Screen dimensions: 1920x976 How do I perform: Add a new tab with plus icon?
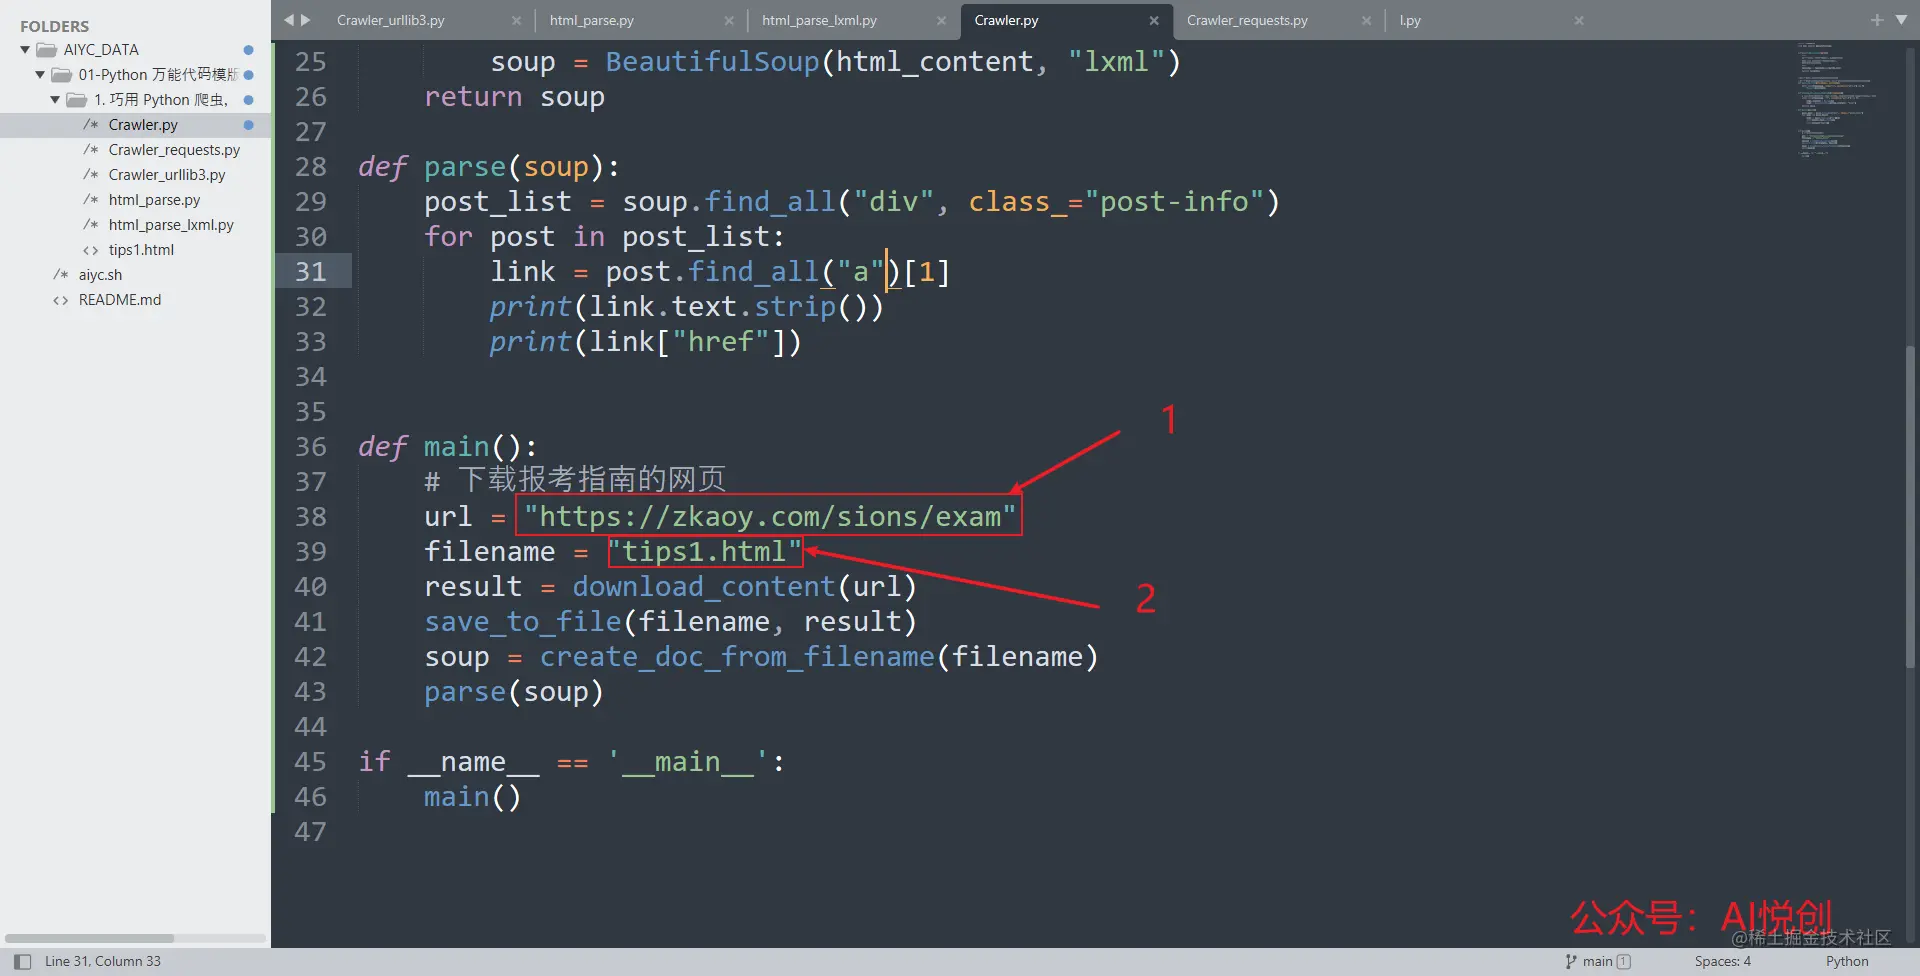pos(1877,20)
